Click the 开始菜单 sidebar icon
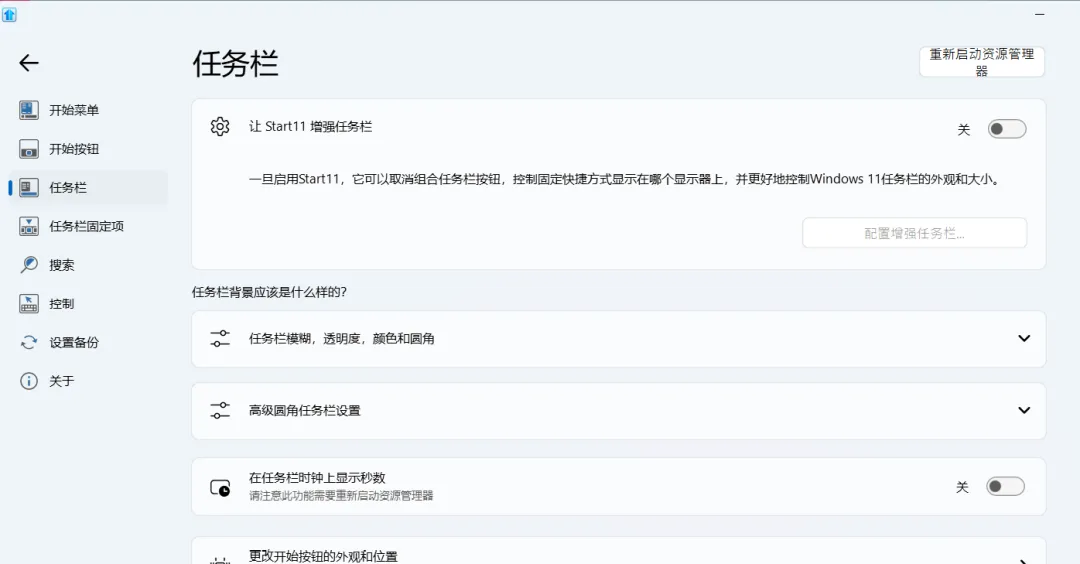1080x564 pixels. [x=29, y=110]
